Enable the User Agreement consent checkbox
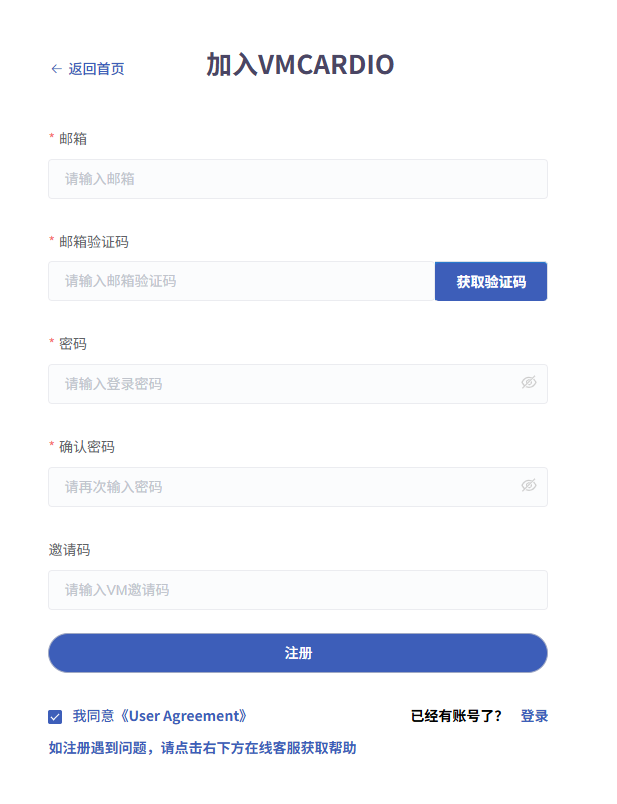Screen dimensions: 617x804 (x=55, y=715)
